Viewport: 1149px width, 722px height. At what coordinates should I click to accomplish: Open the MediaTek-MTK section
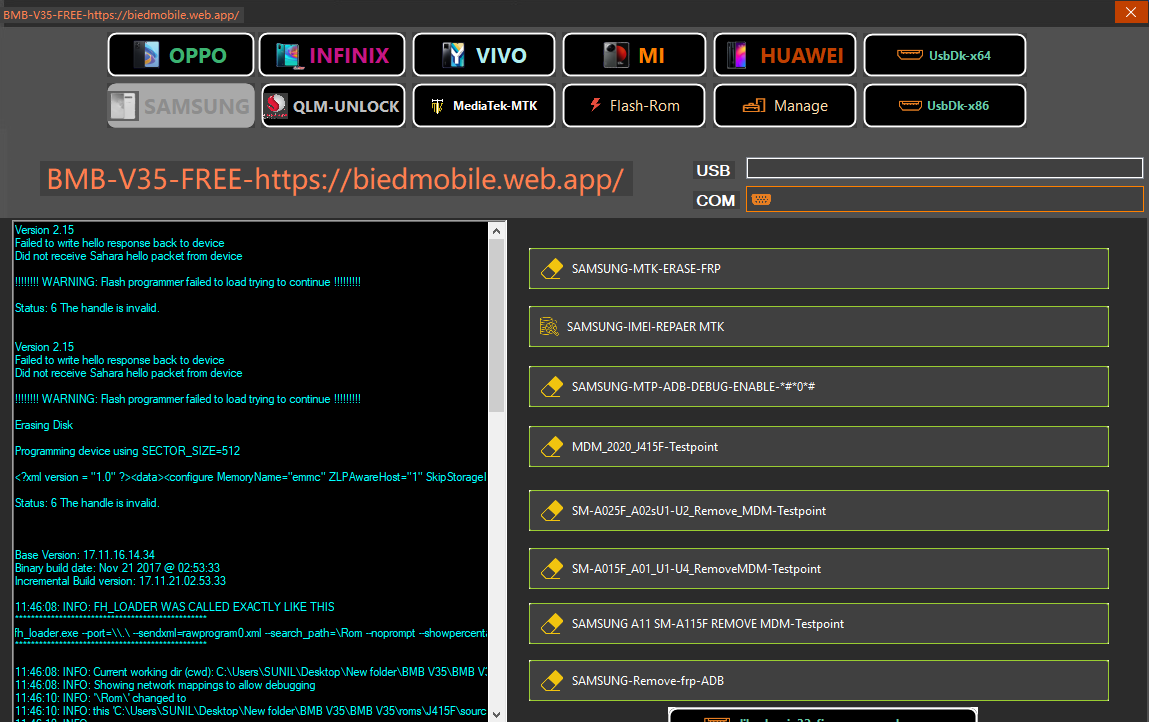click(x=484, y=106)
